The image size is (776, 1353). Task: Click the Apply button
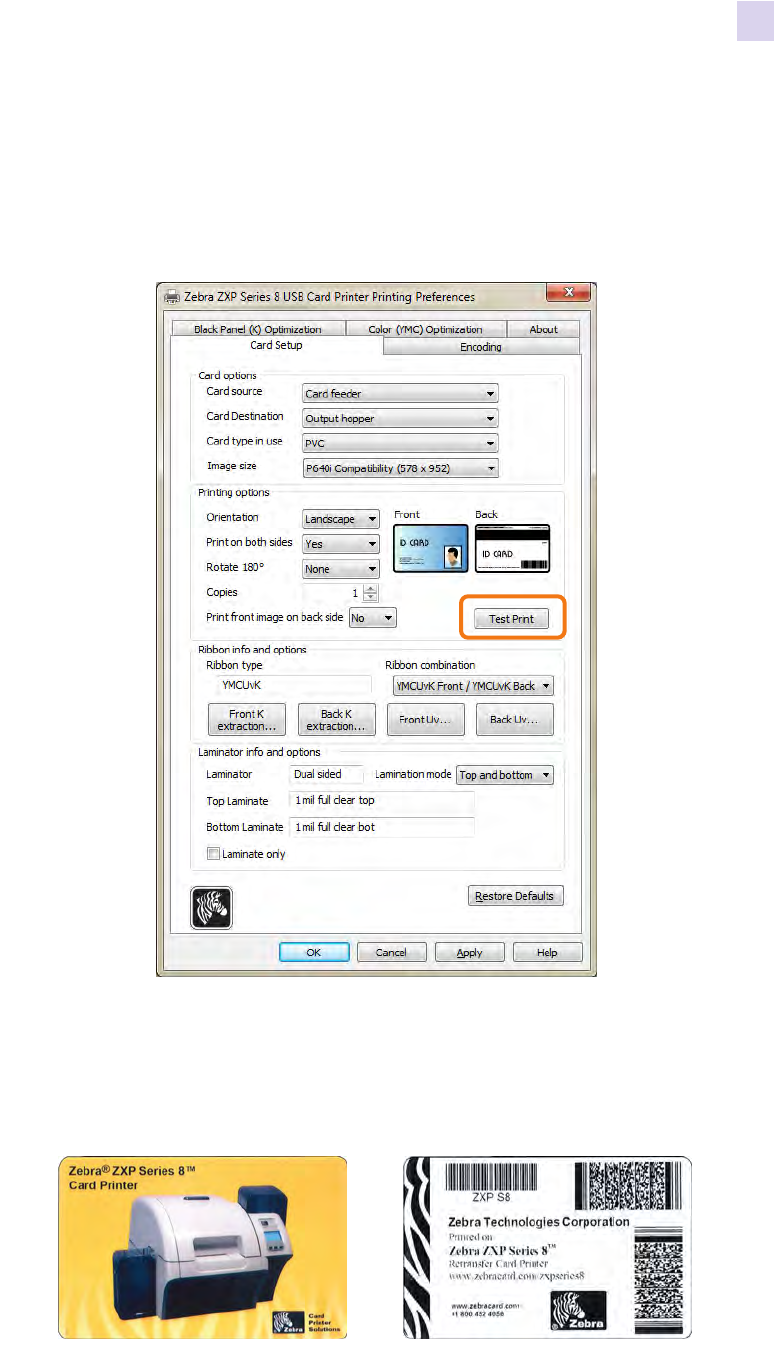point(469,953)
